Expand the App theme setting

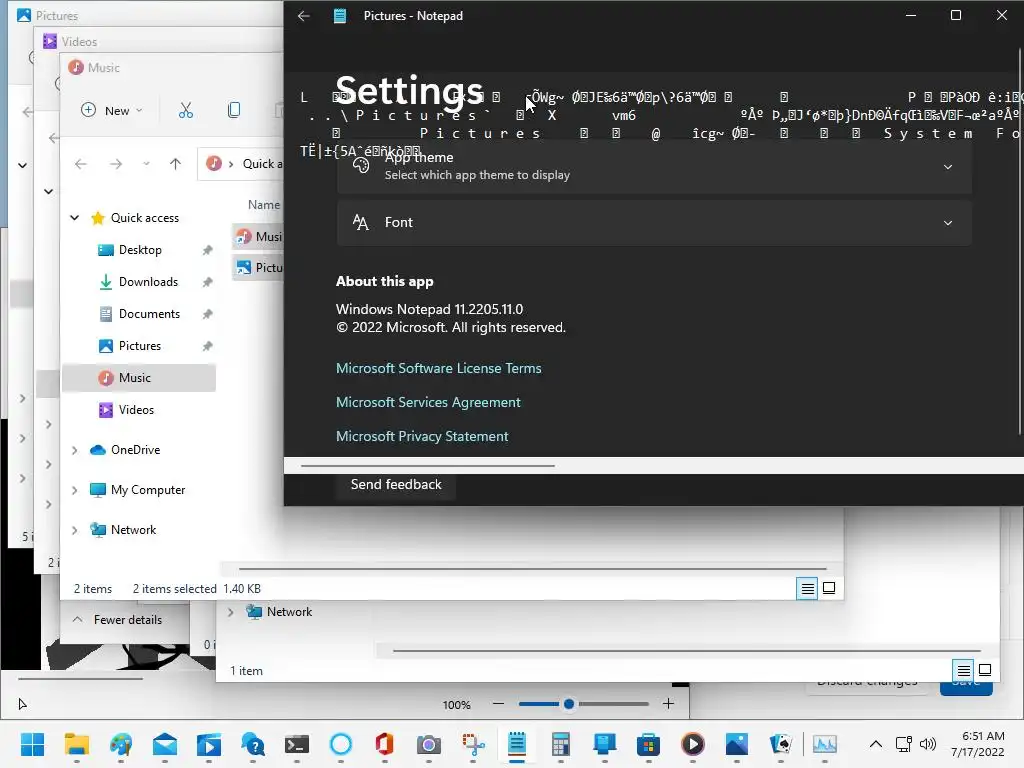[654, 166]
